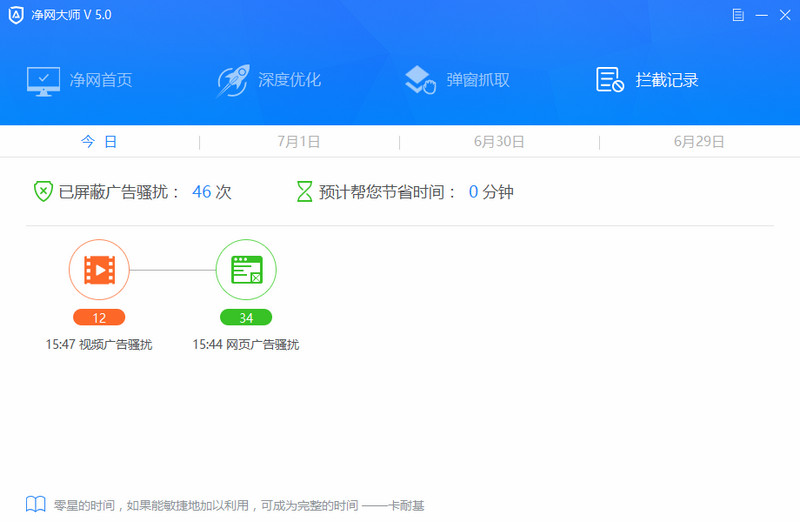Open the 净网首页 home tab
Viewport: 800px width, 522px height.
point(79,80)
